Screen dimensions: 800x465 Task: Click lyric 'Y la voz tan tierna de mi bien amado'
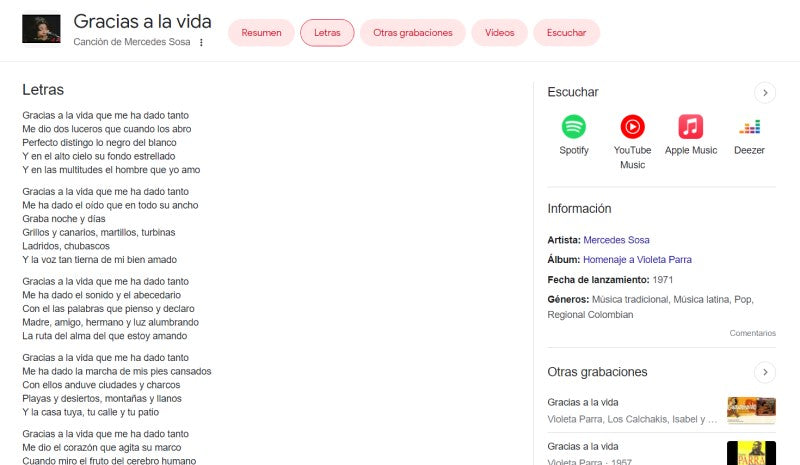[99, 260]
